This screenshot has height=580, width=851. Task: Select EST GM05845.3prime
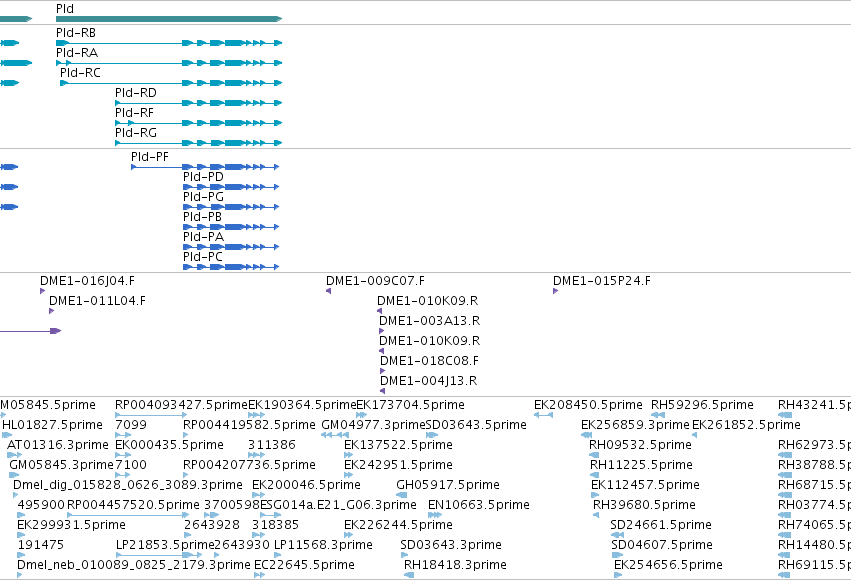(61, 466)
